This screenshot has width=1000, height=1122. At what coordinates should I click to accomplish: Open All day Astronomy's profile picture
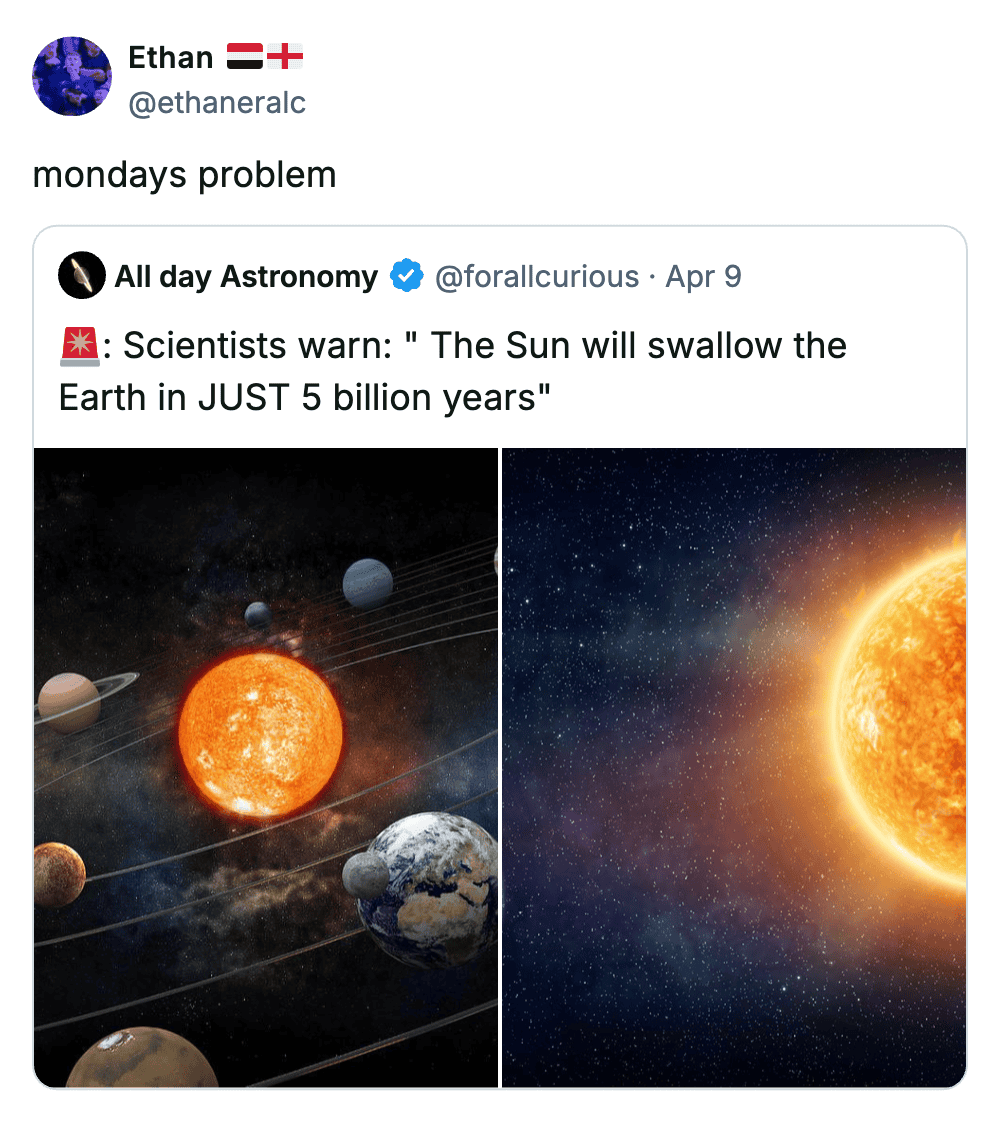pyautogui.click(x=82, y=276)
